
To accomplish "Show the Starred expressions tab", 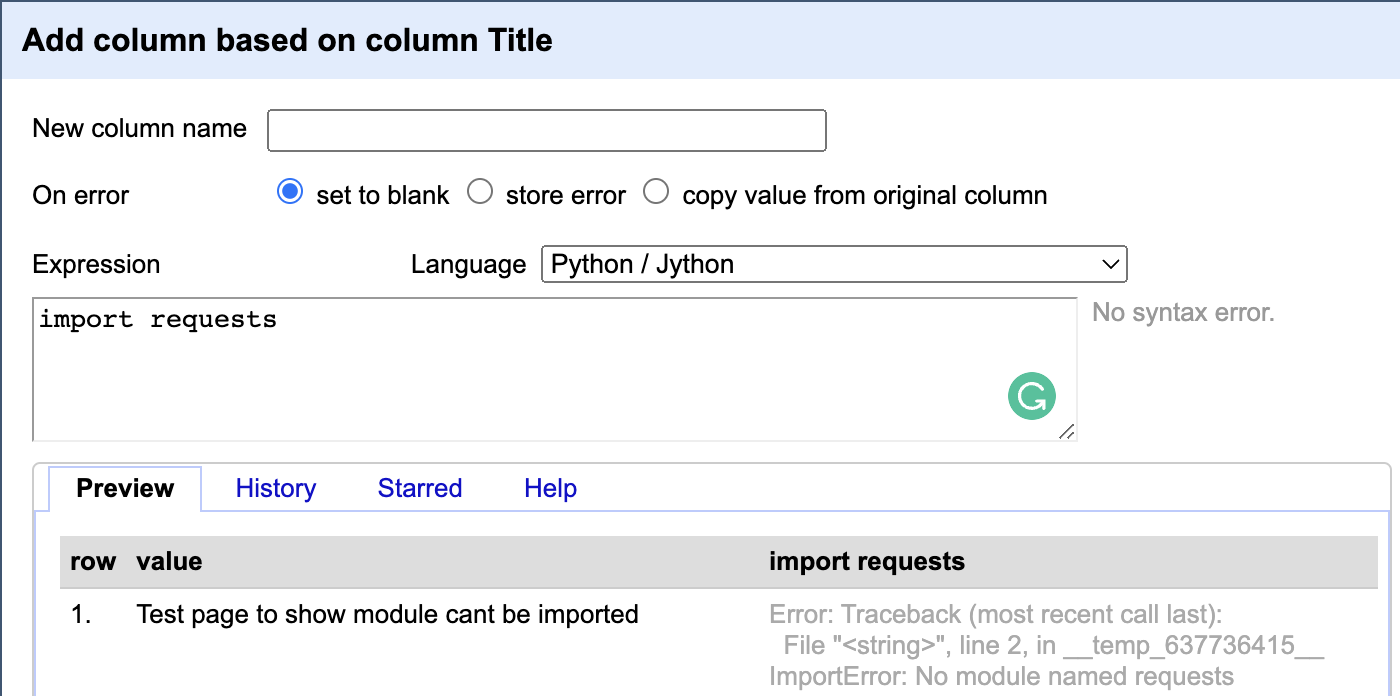I will click(x=420, y=489).
